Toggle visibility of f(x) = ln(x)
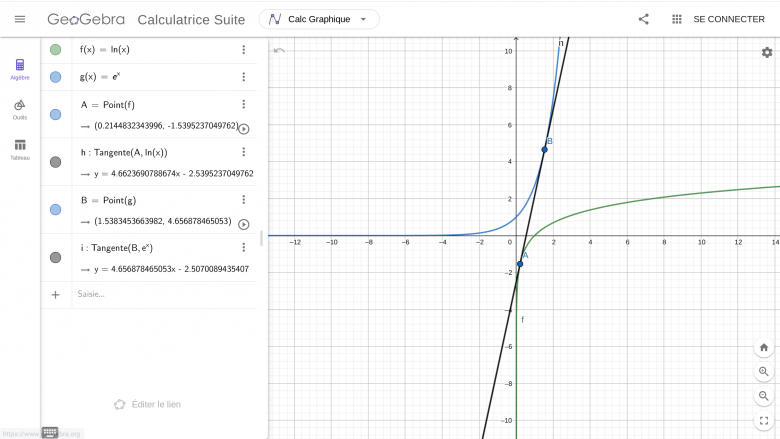This screenshot has width=780, height=439. (55, 50)
